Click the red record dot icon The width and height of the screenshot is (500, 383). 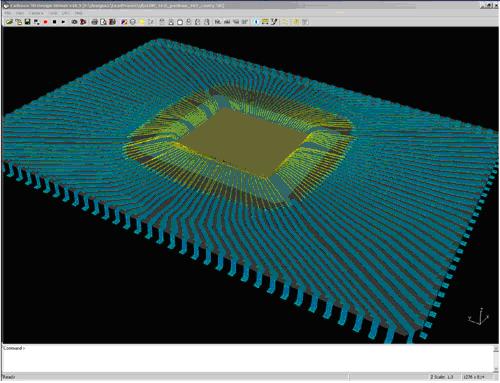(45, 22)
